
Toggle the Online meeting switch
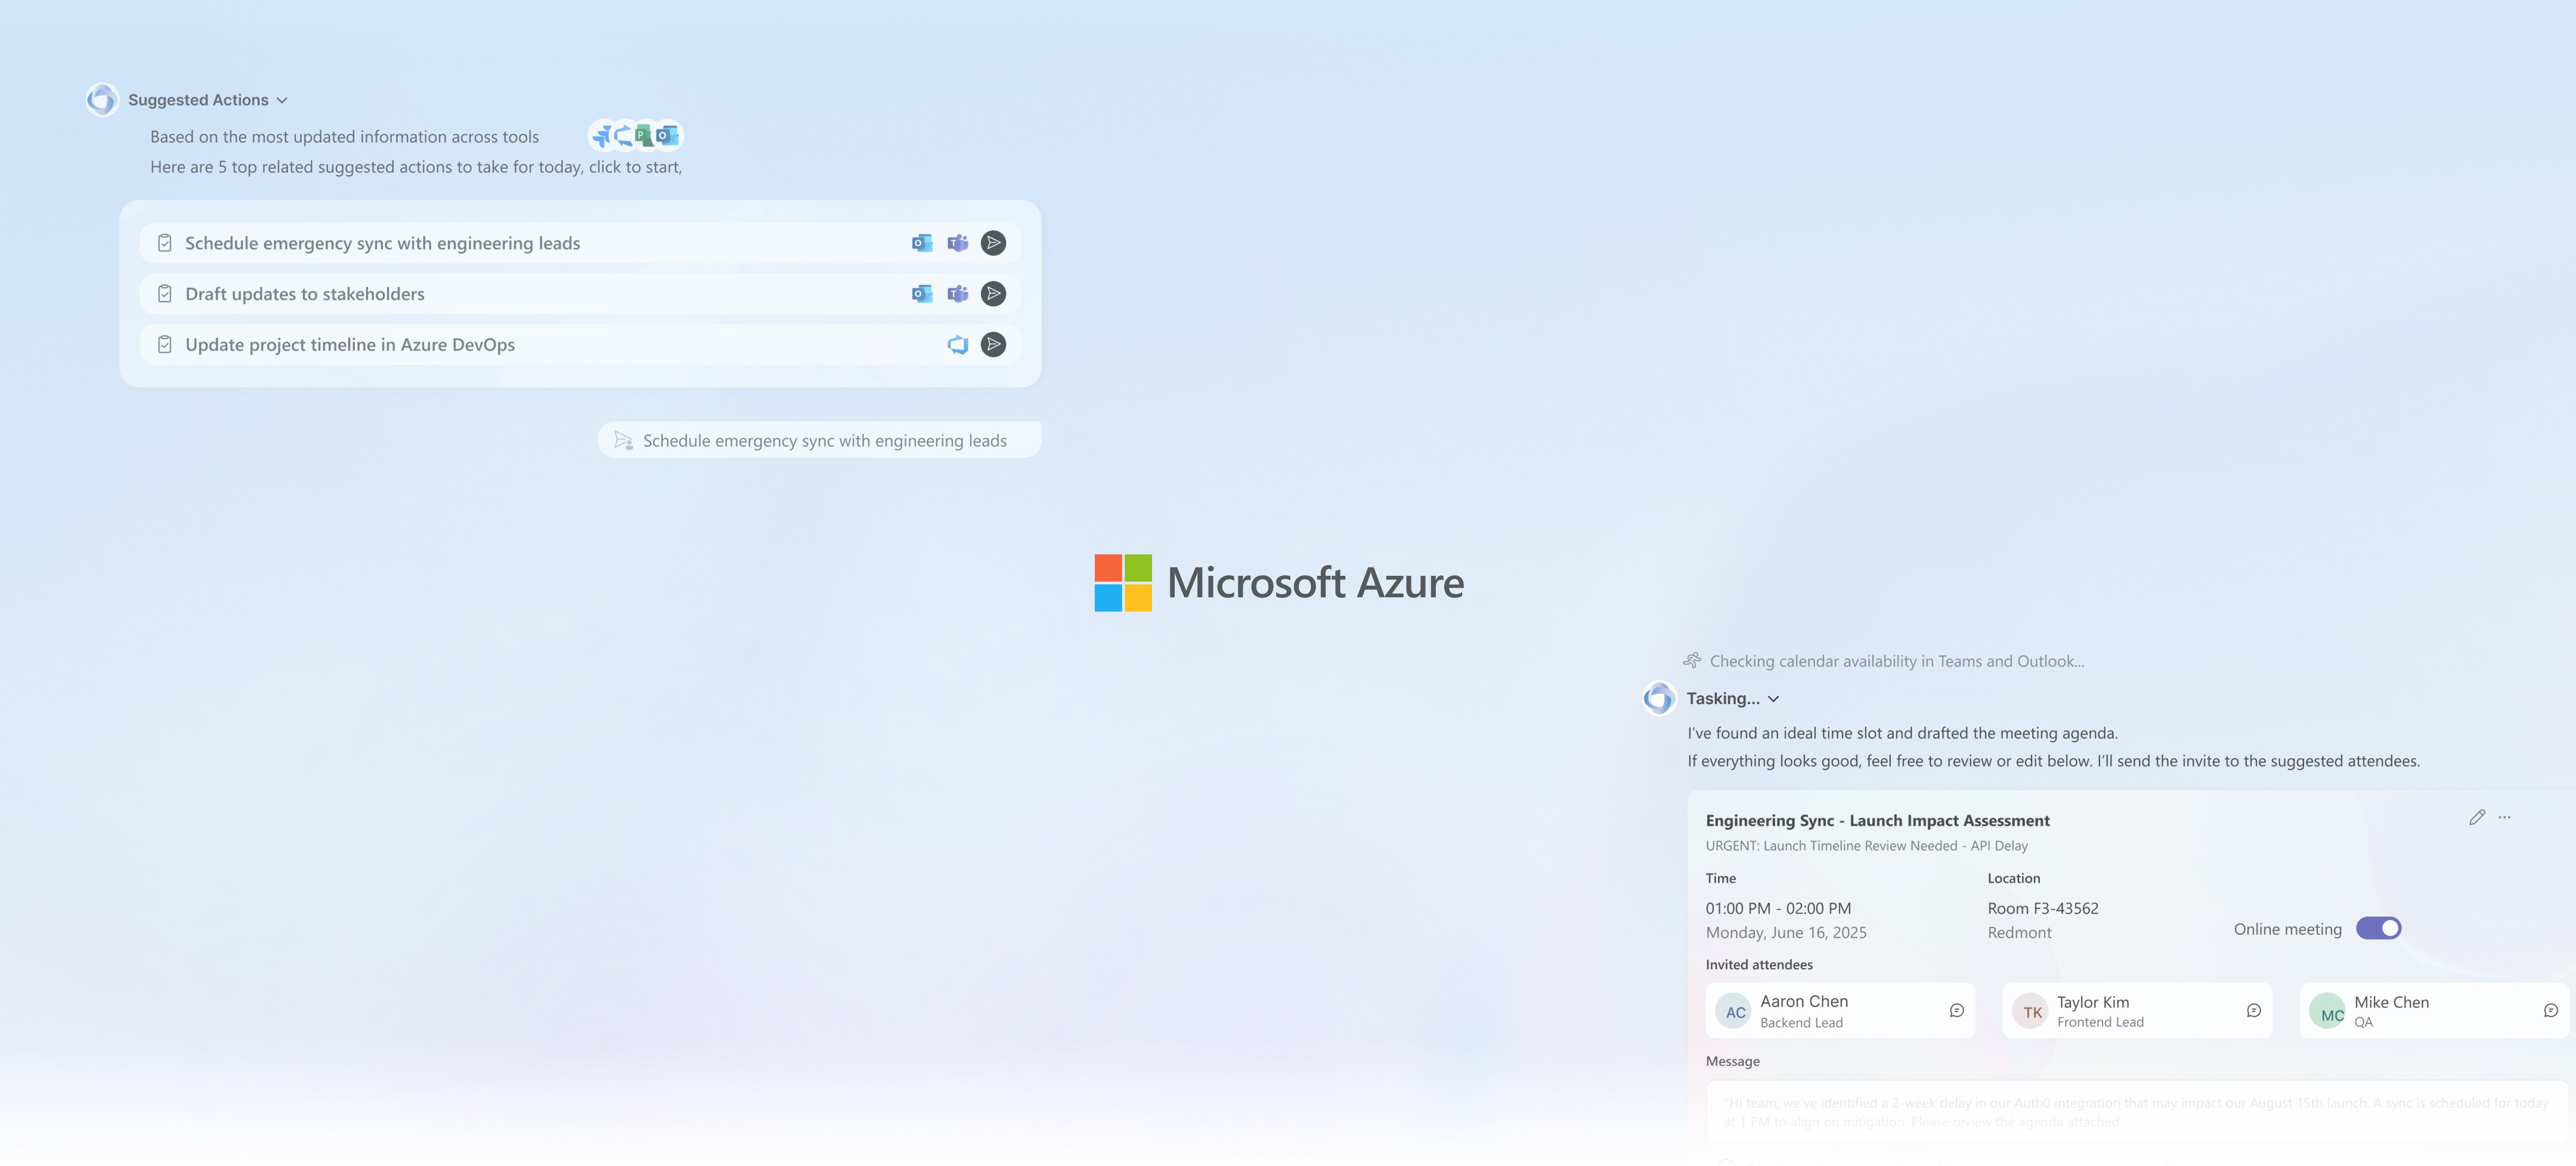(2378, 929)
